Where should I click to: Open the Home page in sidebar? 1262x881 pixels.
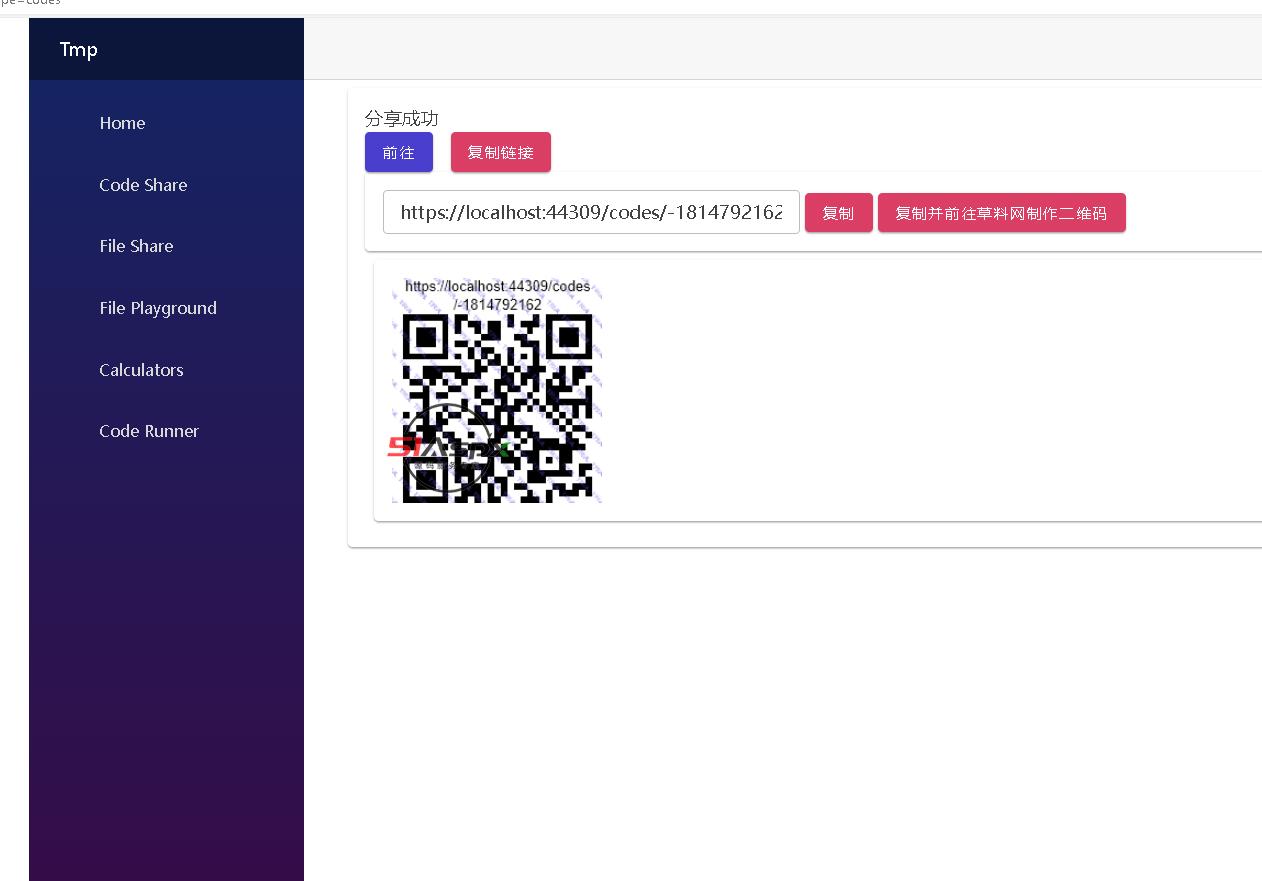click(x=122, y=123)
